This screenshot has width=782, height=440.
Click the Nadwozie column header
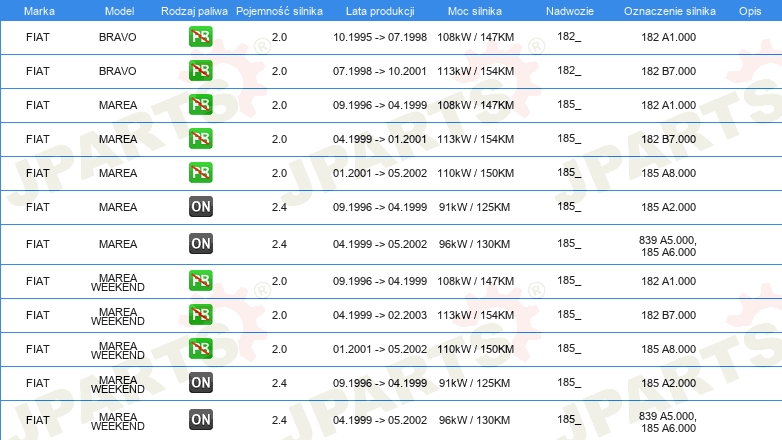point(570,11)
